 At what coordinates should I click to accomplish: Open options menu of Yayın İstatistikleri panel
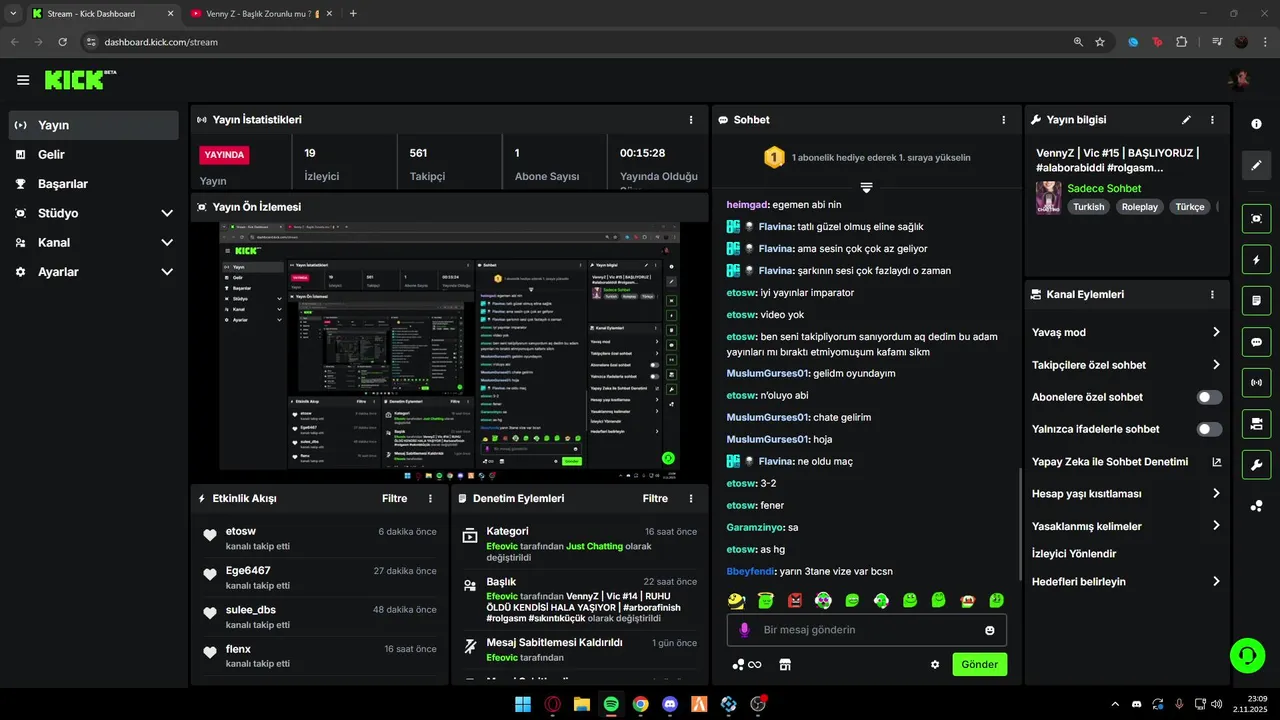click(x=691, y=120)
